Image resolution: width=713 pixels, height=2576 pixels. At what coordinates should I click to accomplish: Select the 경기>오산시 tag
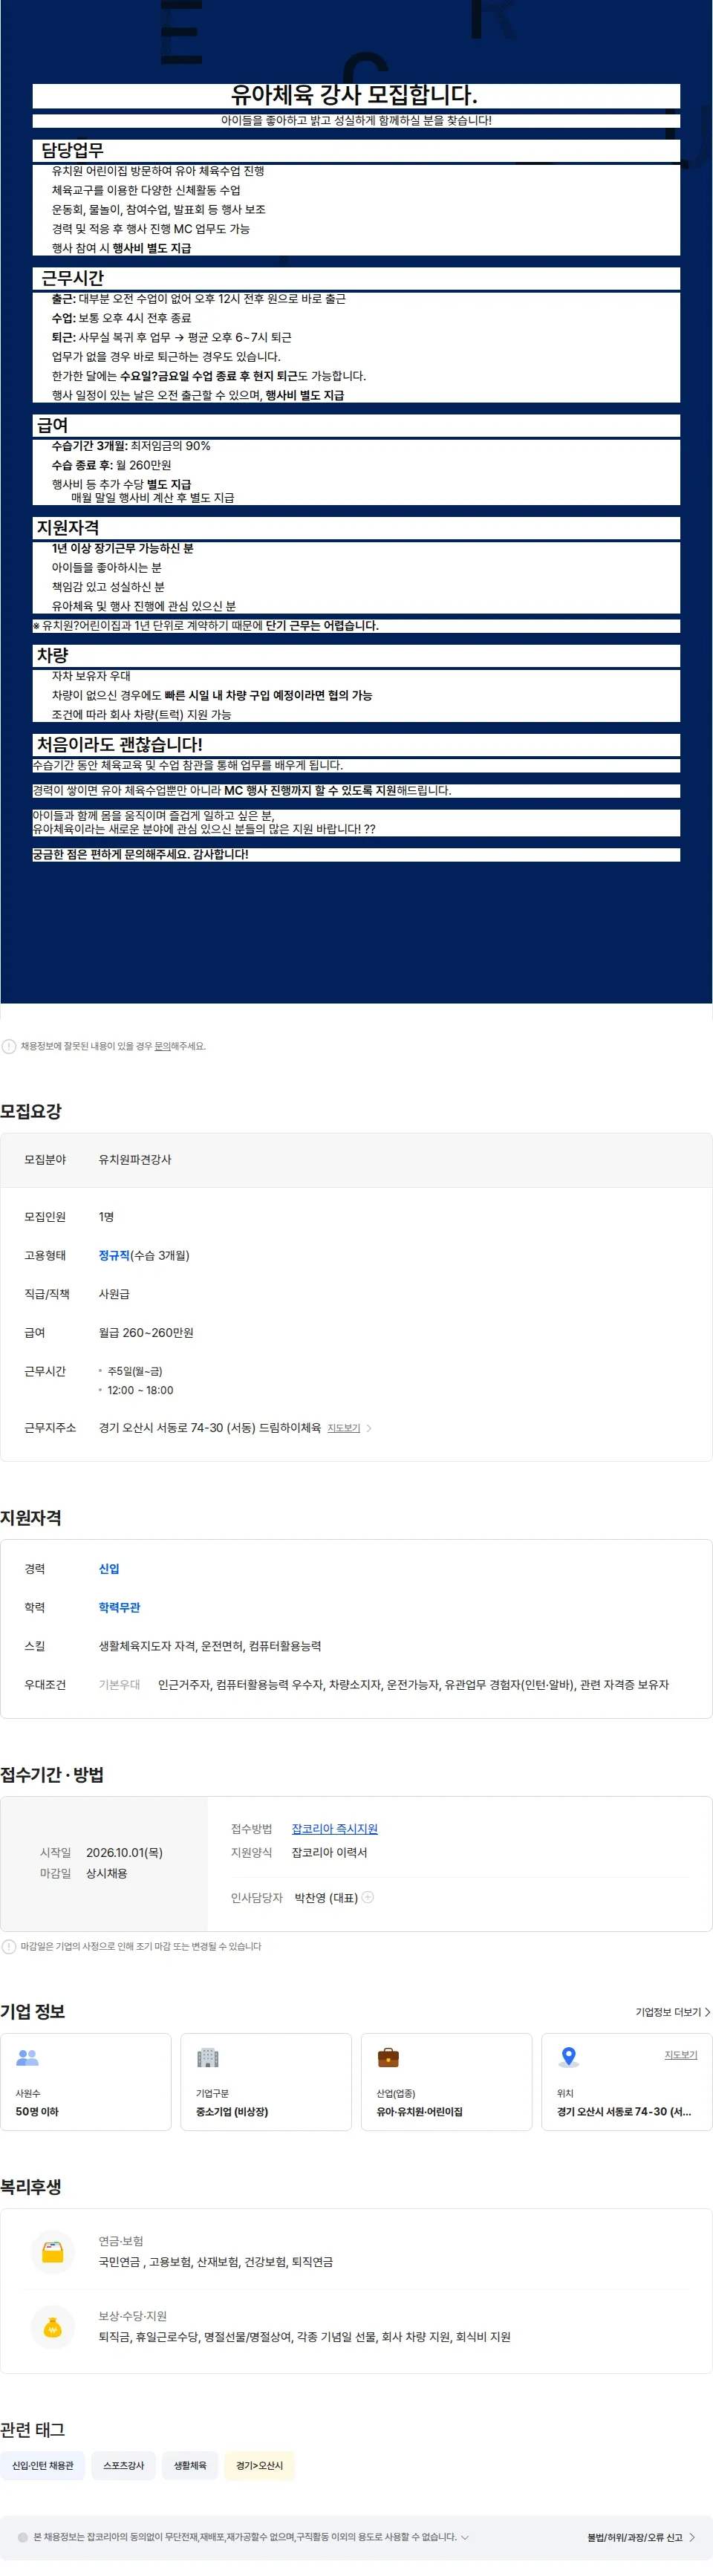[259, 2466]
